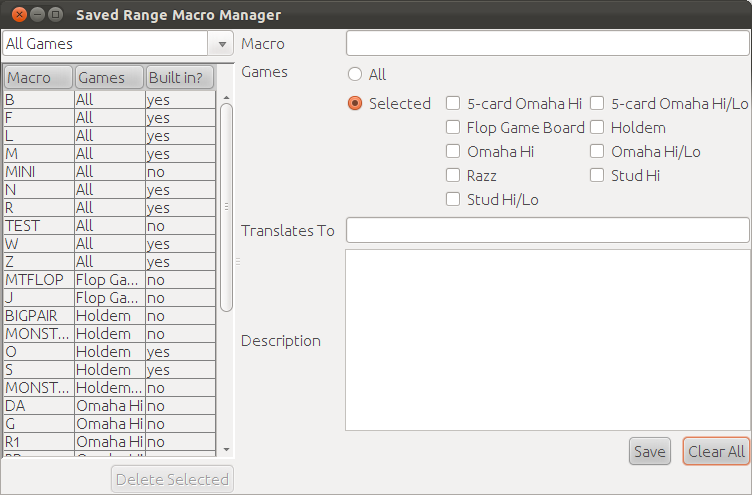Enable the Omaha Hi/Lo checkbox
This screenshot has width=752, height=495.
tap(597, 152)
